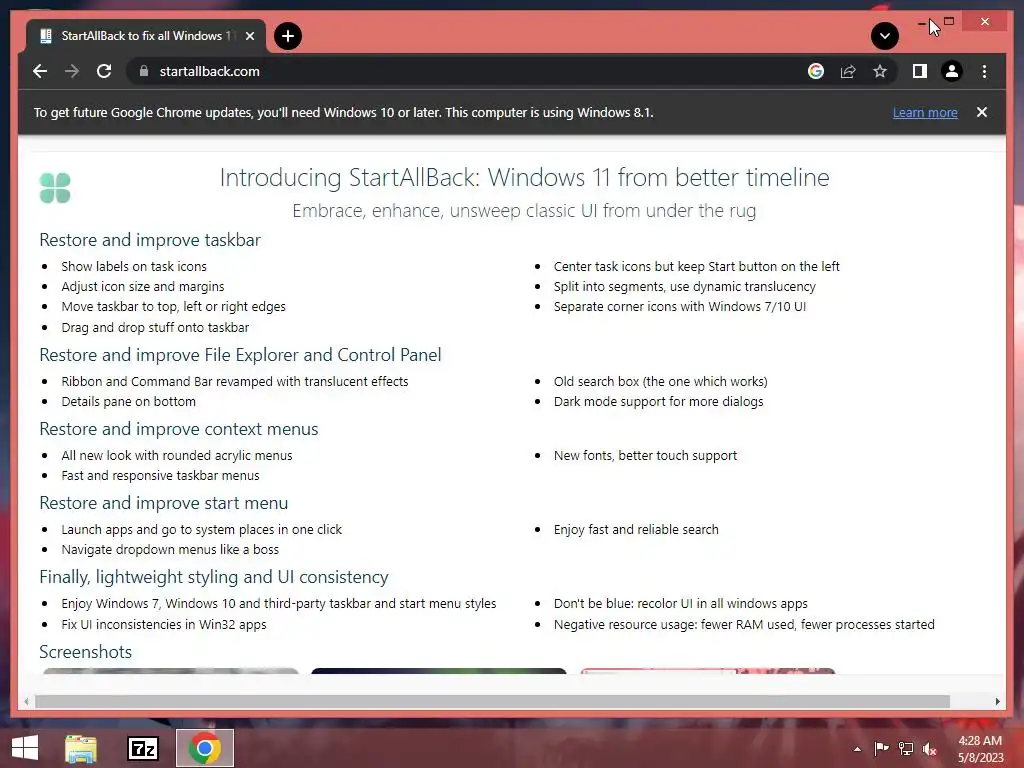Image resolution: width=1024 pixels, height=768 pixels.
Task: Open the clock showing 4:28 AM
Action: (x=980, y=749)
